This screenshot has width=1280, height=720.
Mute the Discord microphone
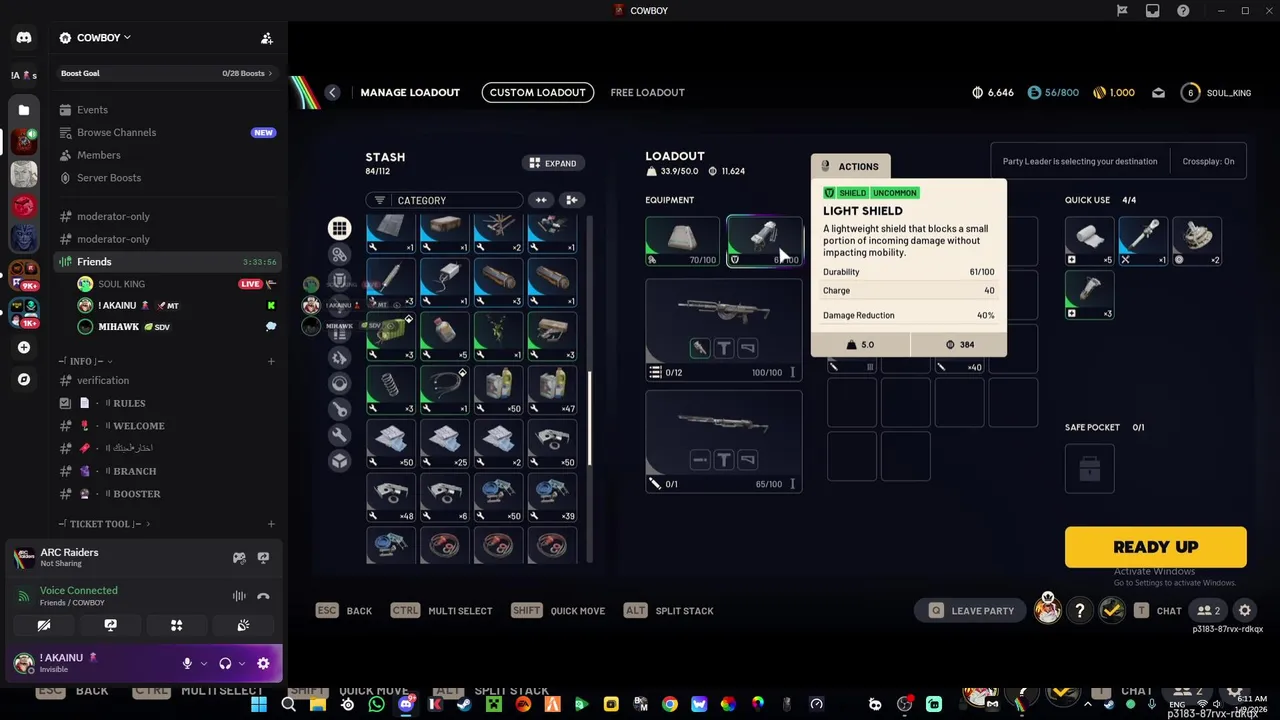click(x=187, y=663)
